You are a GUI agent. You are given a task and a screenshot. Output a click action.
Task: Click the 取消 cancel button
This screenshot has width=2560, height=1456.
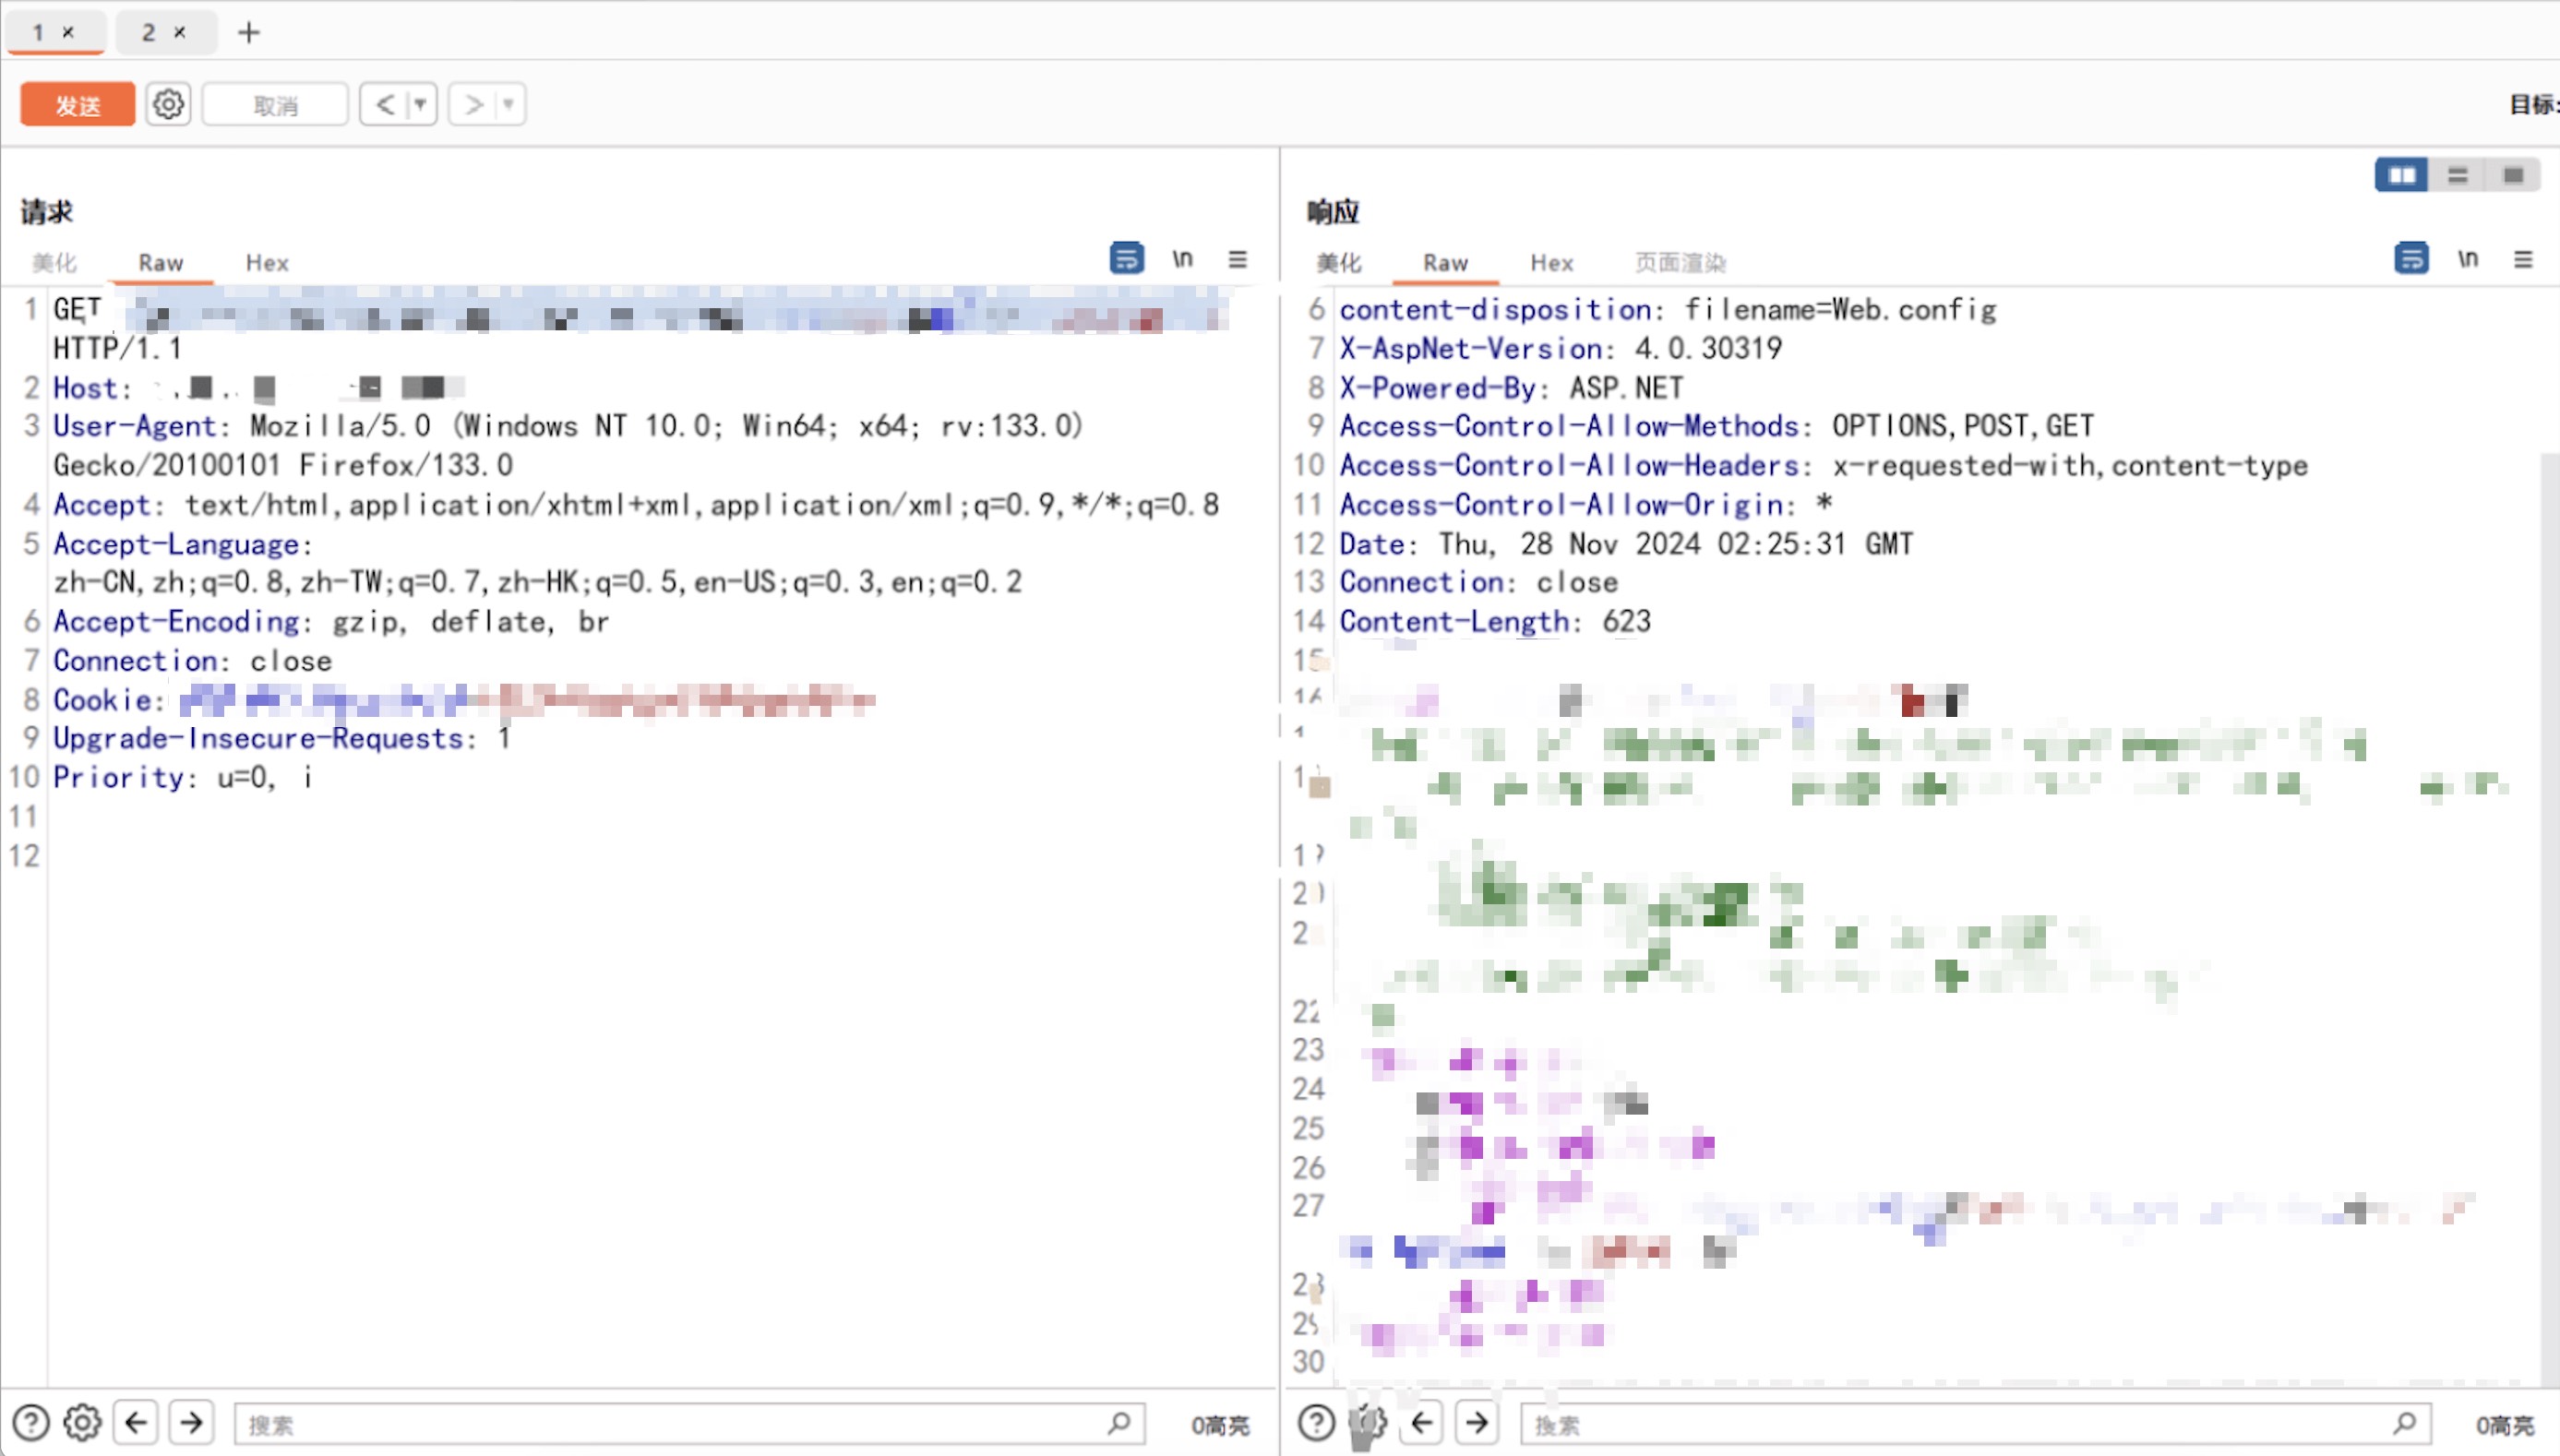(x=275, y=105)
